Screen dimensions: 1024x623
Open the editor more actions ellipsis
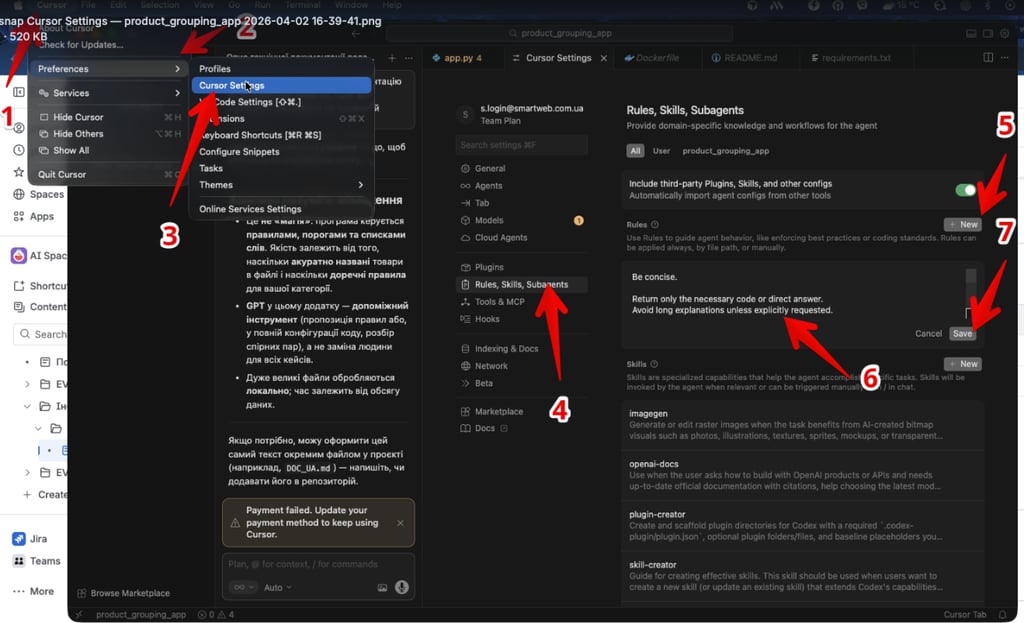click(1004, 57)
